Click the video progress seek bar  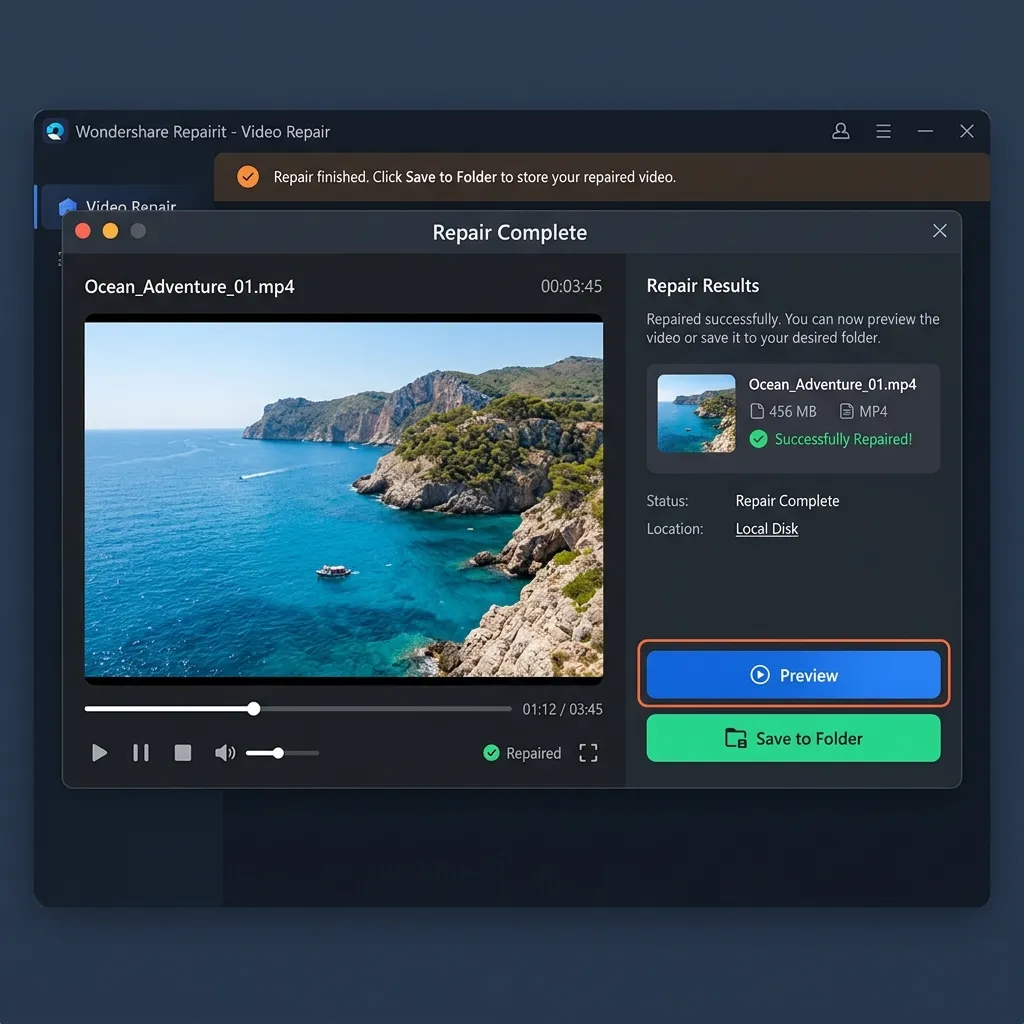[x=298, y=709]
